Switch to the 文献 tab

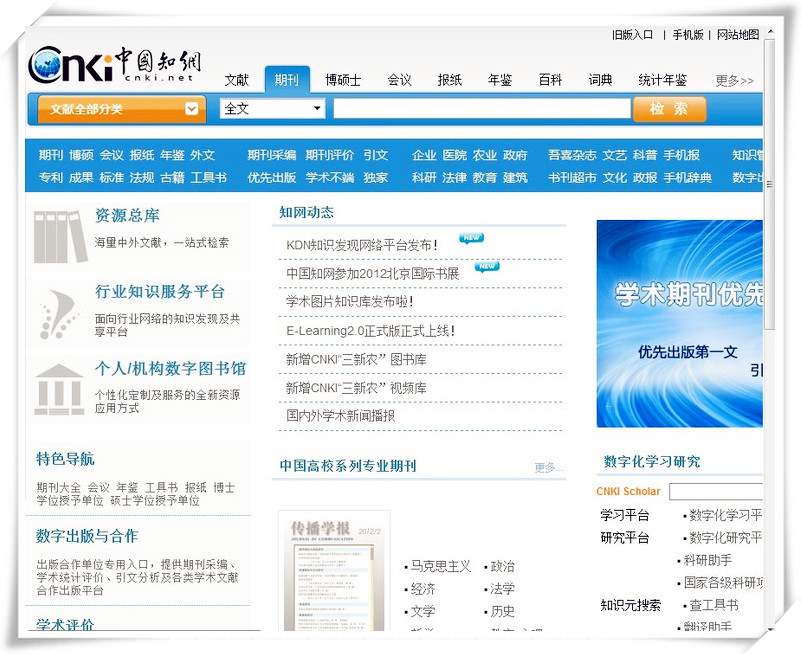236,80
